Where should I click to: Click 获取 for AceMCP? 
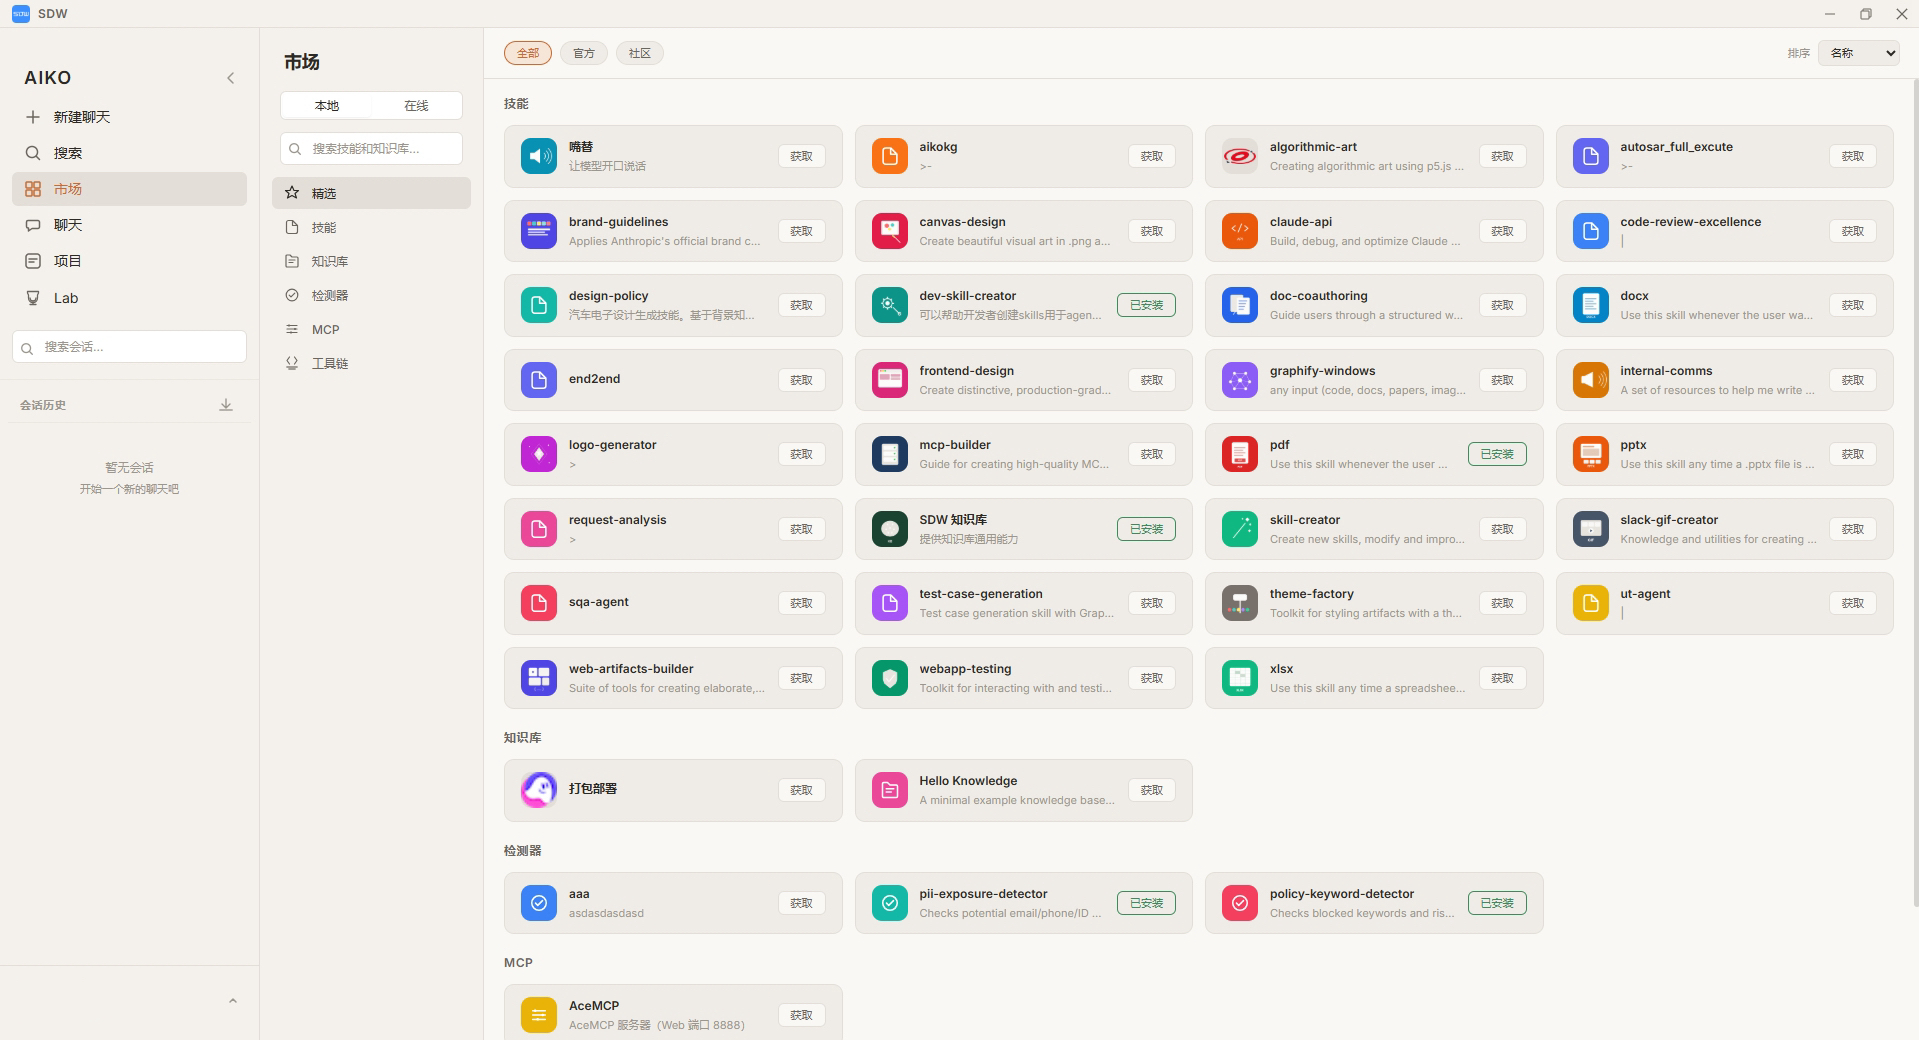pos(801,1015)
